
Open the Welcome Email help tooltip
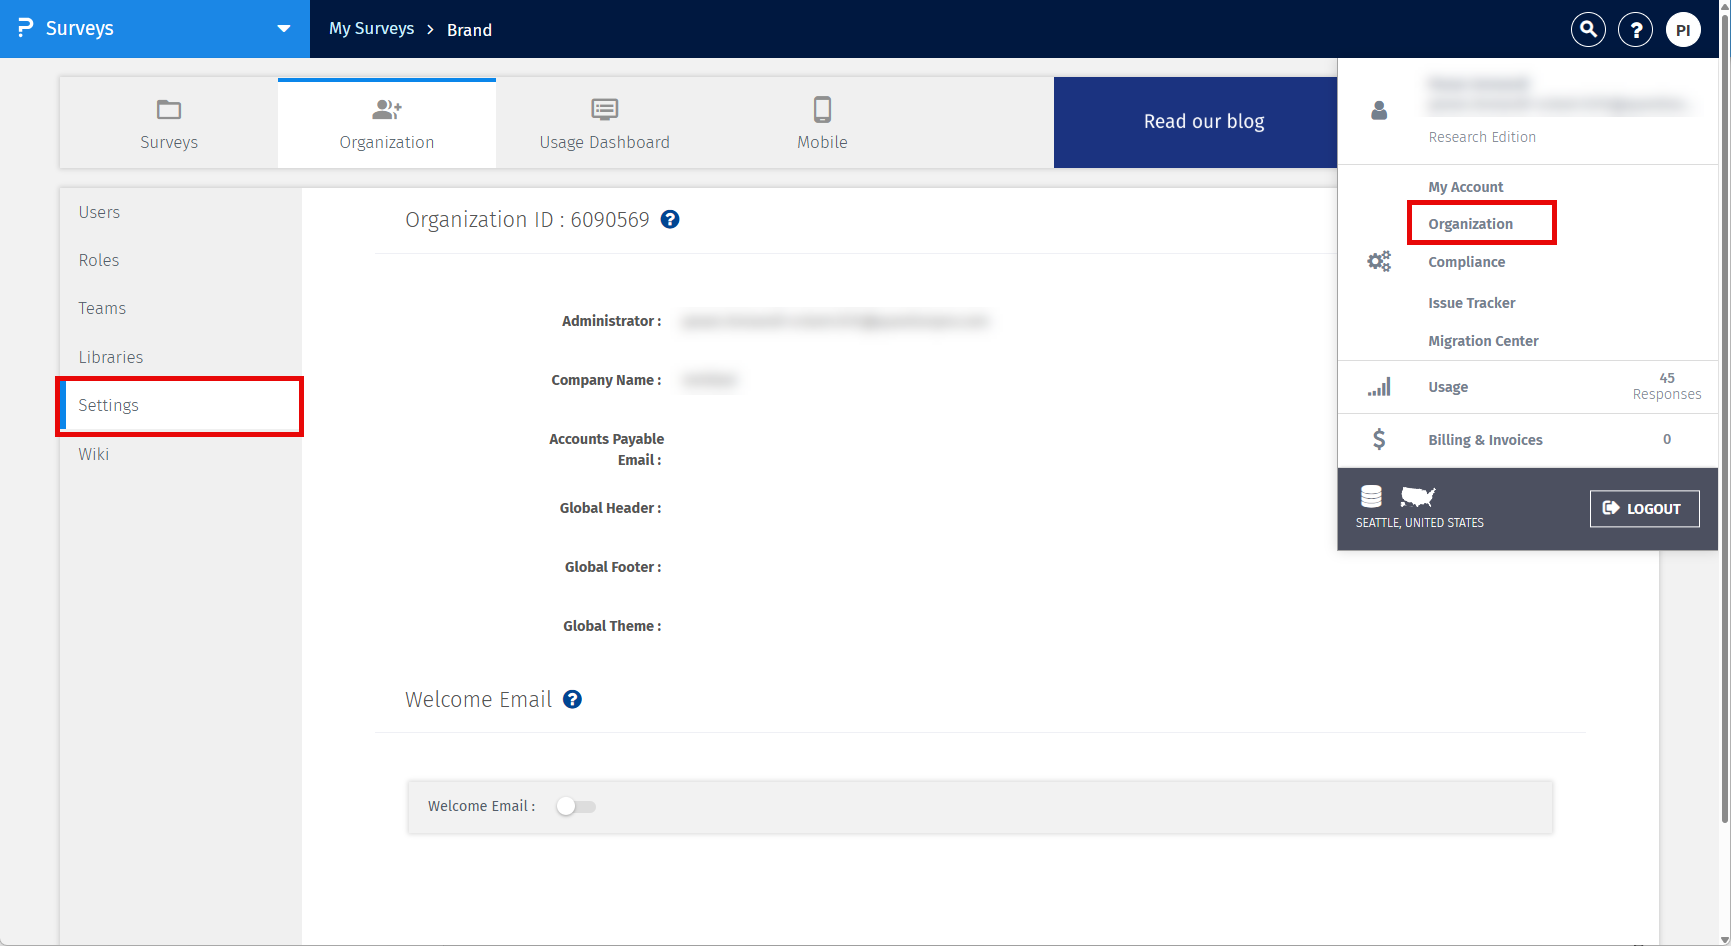[x=572, y=699]
